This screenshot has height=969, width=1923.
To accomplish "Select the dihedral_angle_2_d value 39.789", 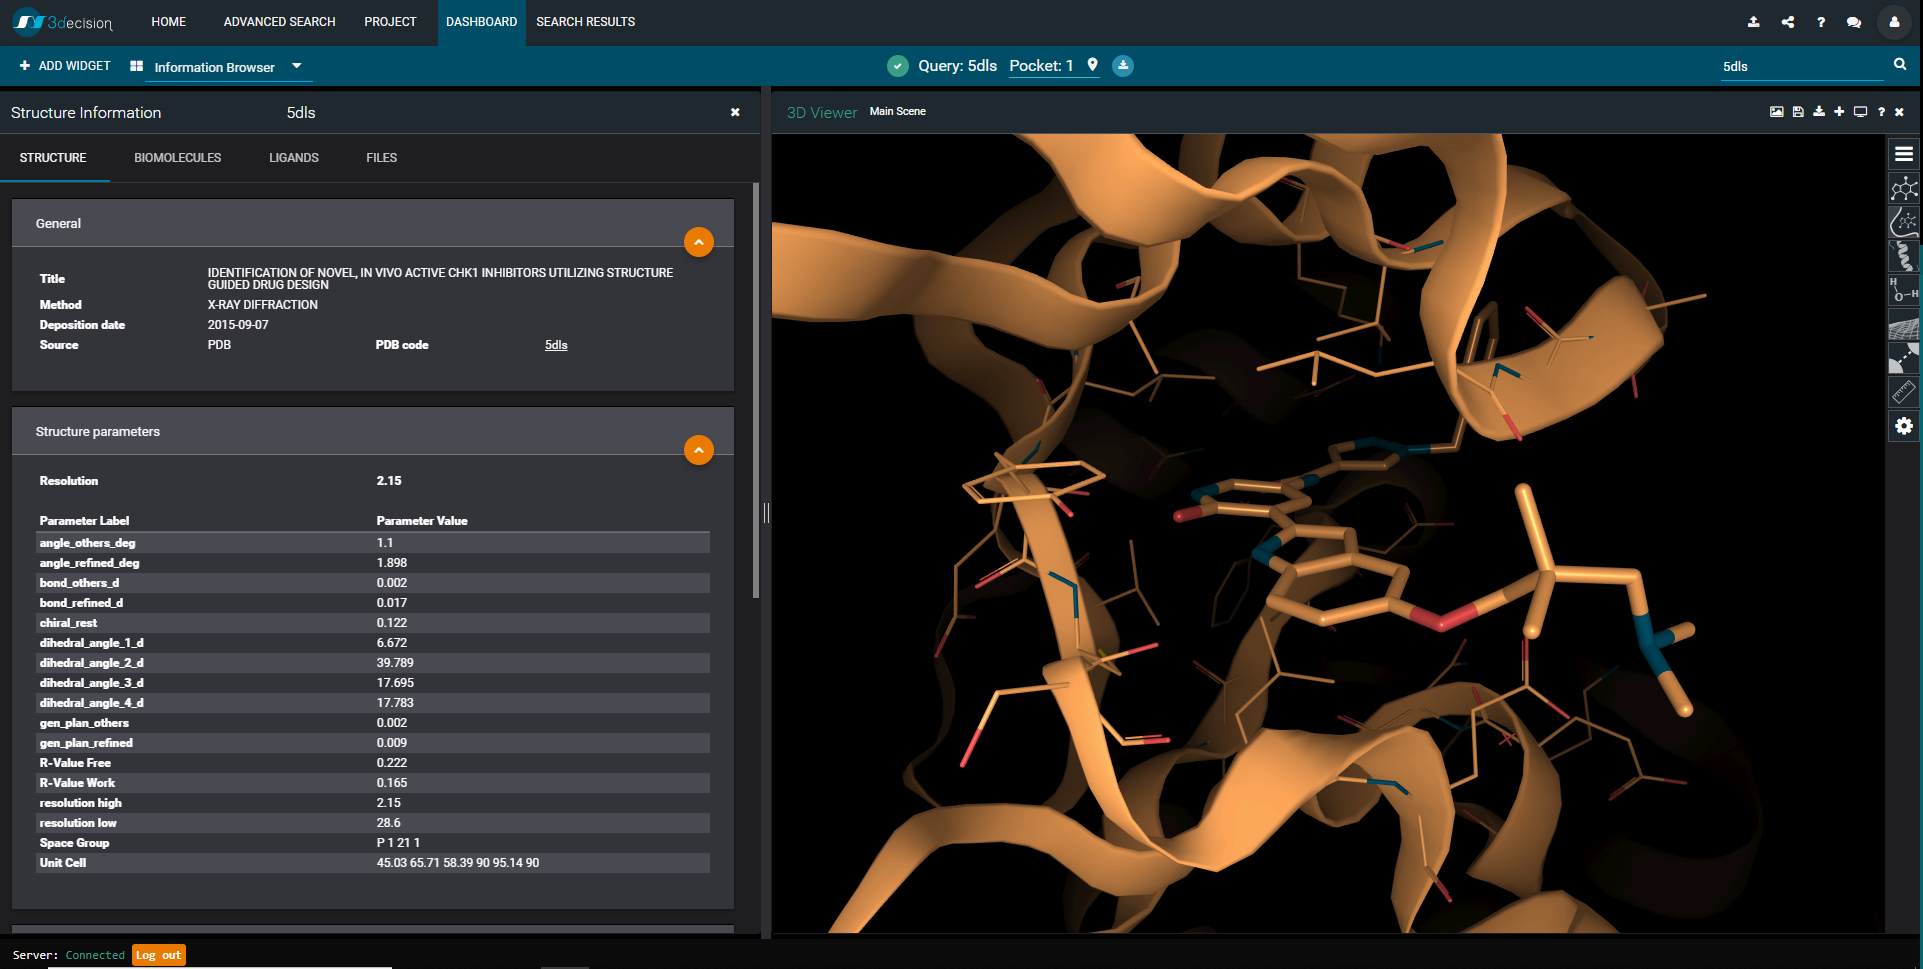I will pyautogui.click(x=395, y=663).
